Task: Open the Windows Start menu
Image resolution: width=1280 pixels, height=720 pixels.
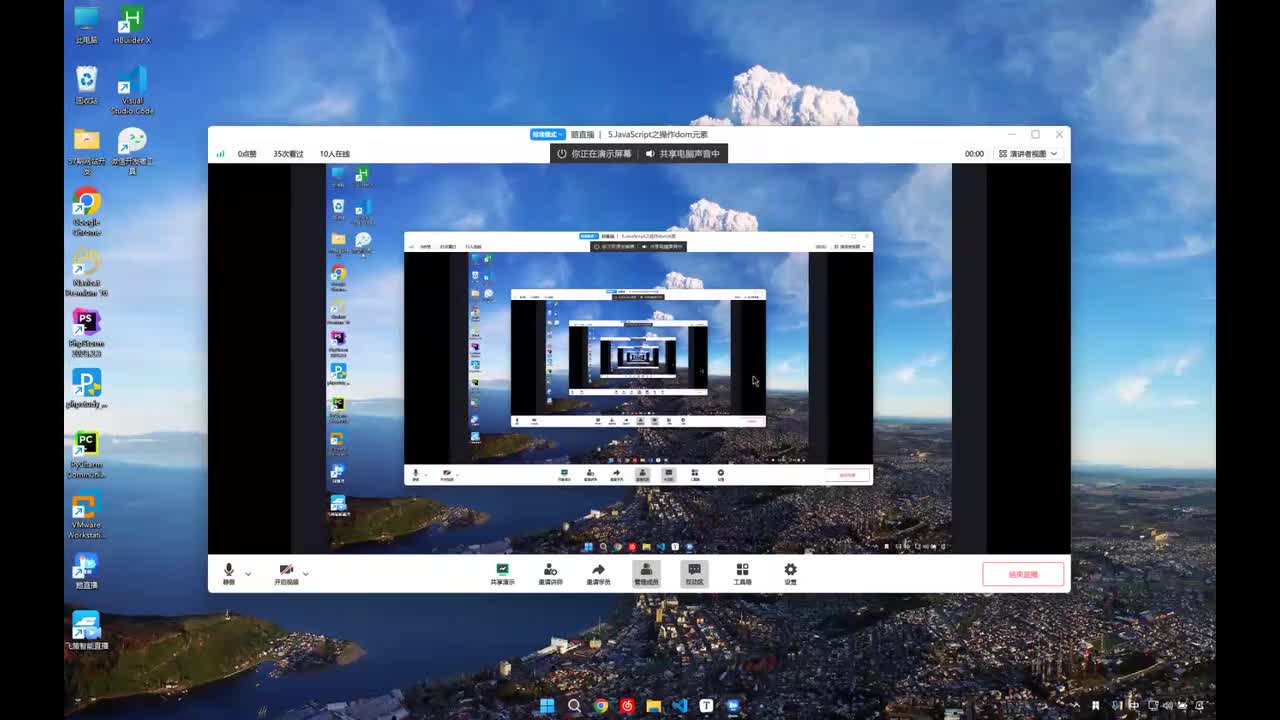Action: click(x=547, y=706)
